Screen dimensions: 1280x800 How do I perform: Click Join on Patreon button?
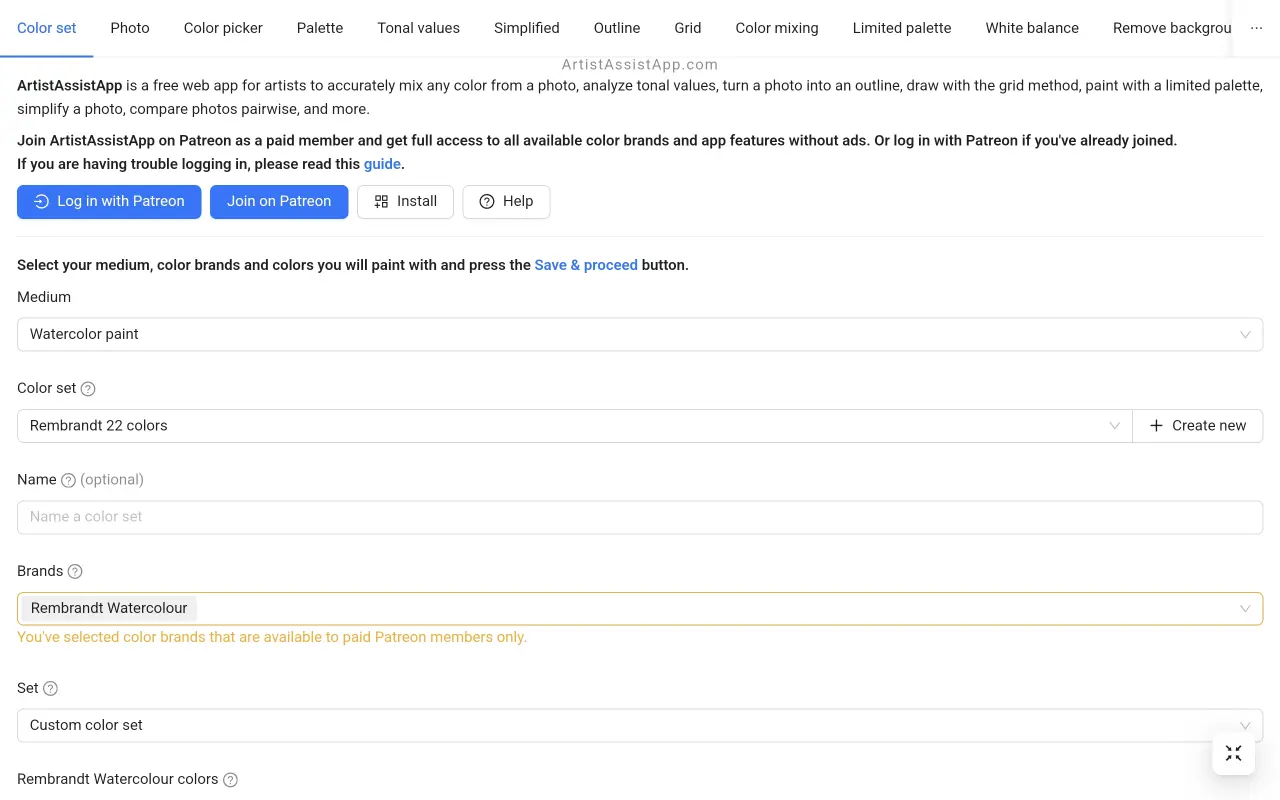279,201
